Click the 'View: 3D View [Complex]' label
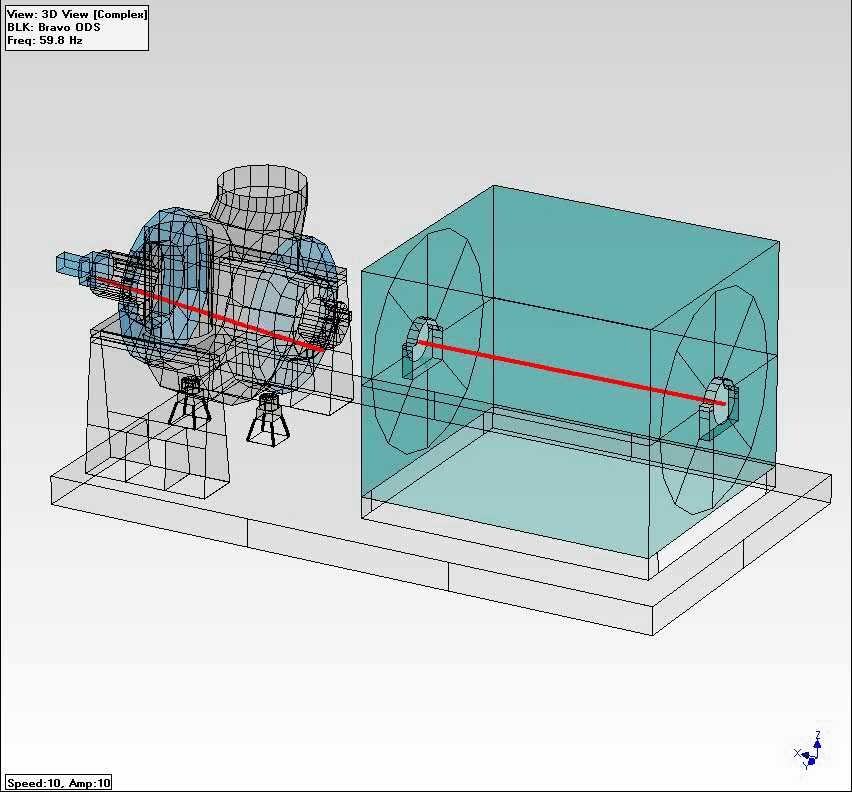This screenshot has width=852, height=792. (77, 15)
